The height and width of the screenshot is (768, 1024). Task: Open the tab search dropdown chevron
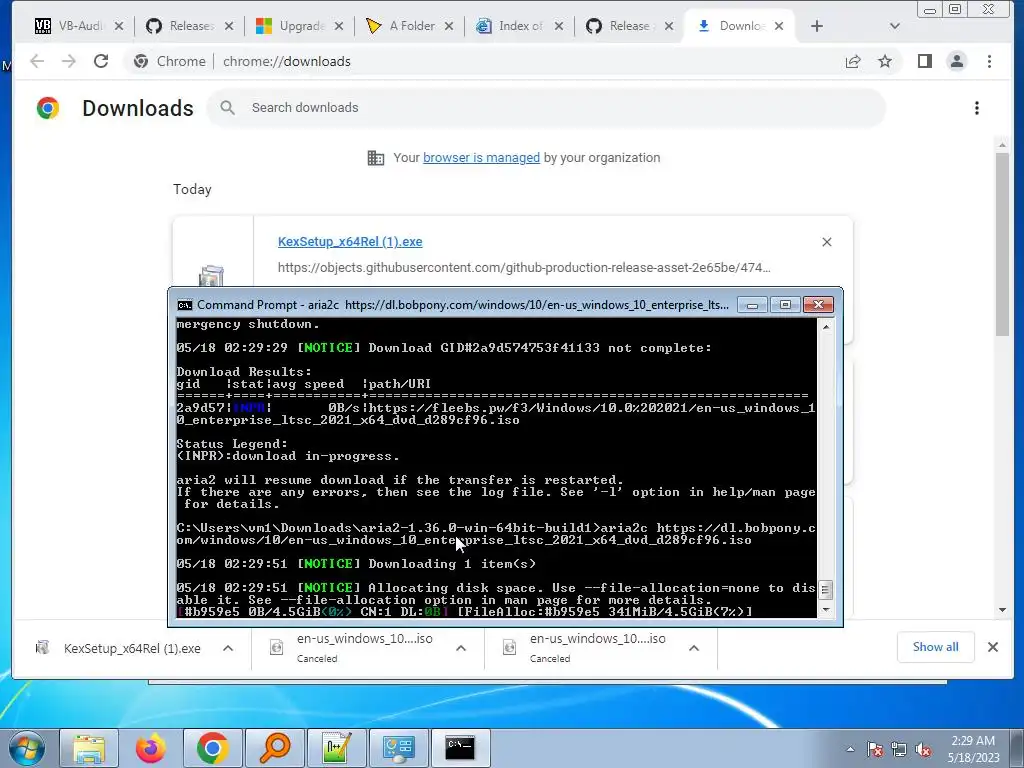[895, 26]
